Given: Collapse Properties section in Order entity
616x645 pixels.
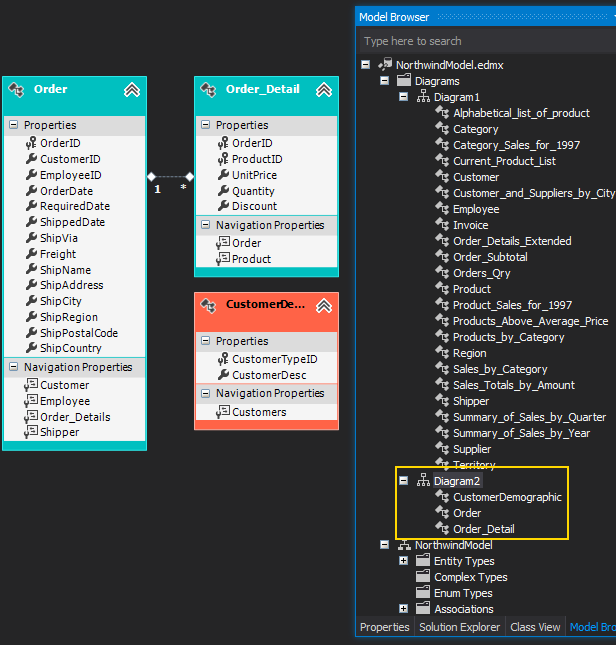Looking at the screenshot, I should tap(14, 125).
